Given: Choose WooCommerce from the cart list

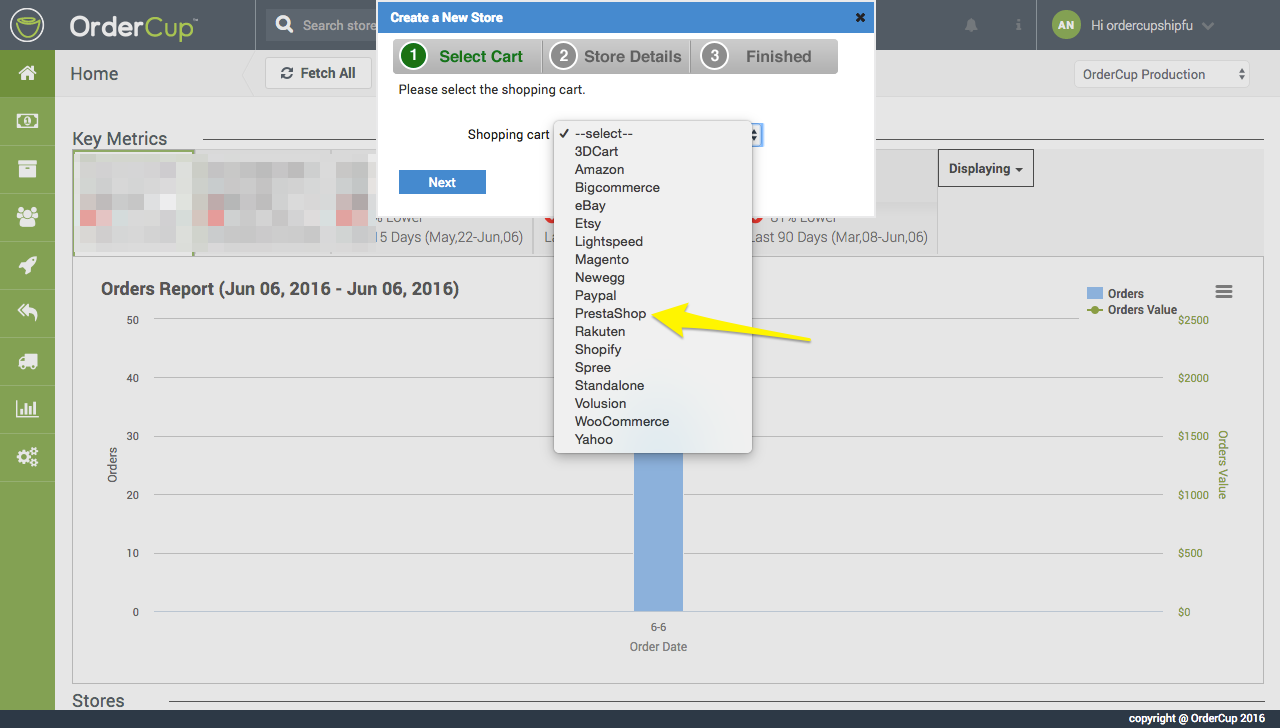Looking at the screenshot, I should coord(653,421).
